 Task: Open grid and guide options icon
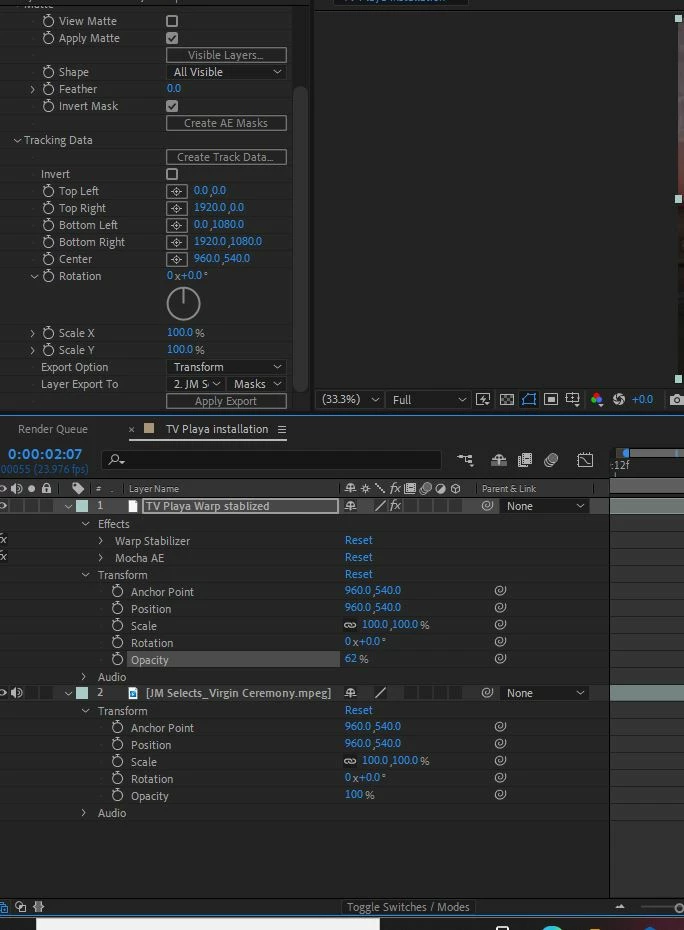point(572,400)
